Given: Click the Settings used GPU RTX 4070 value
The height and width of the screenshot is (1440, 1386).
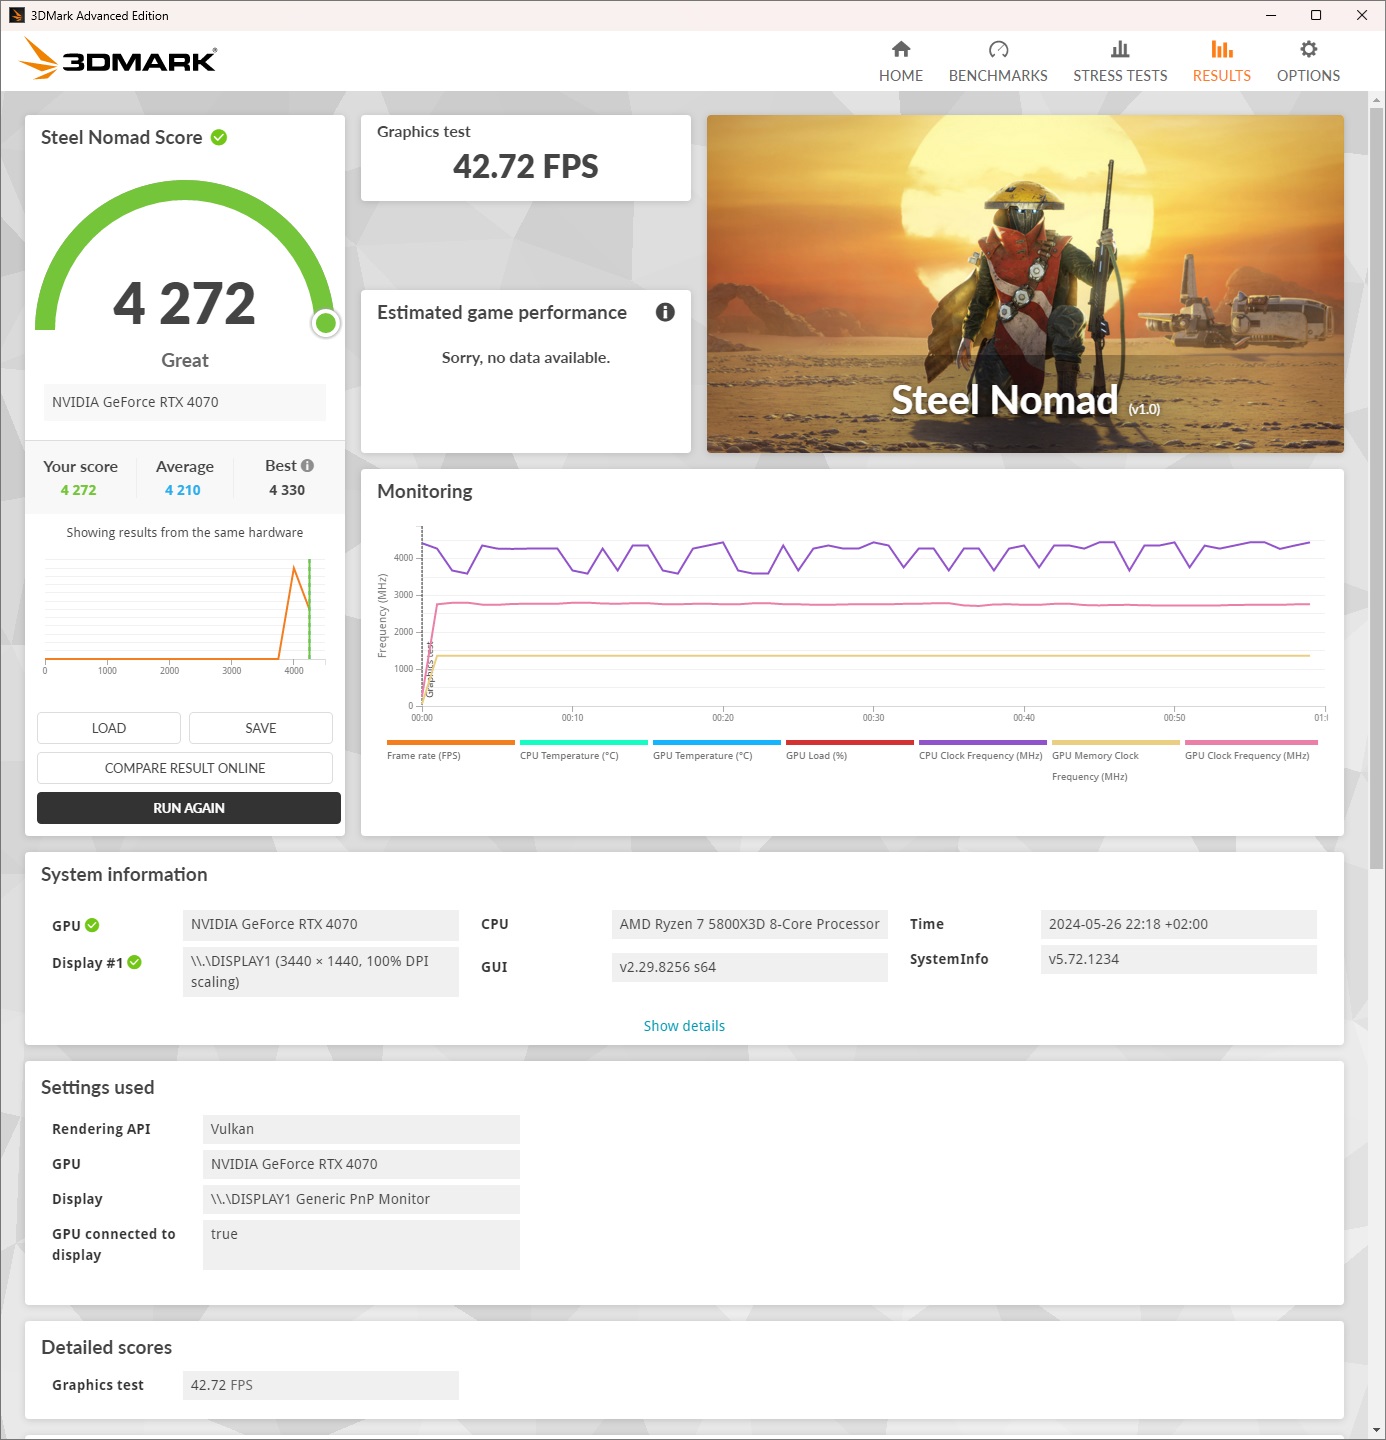Looking at the screenshot, I should (361, 1164).
